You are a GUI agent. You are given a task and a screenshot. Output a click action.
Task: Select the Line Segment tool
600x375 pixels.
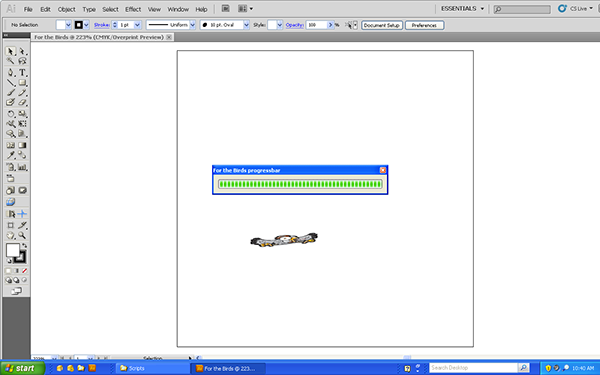pyautogui.click(x=10, y=83)
